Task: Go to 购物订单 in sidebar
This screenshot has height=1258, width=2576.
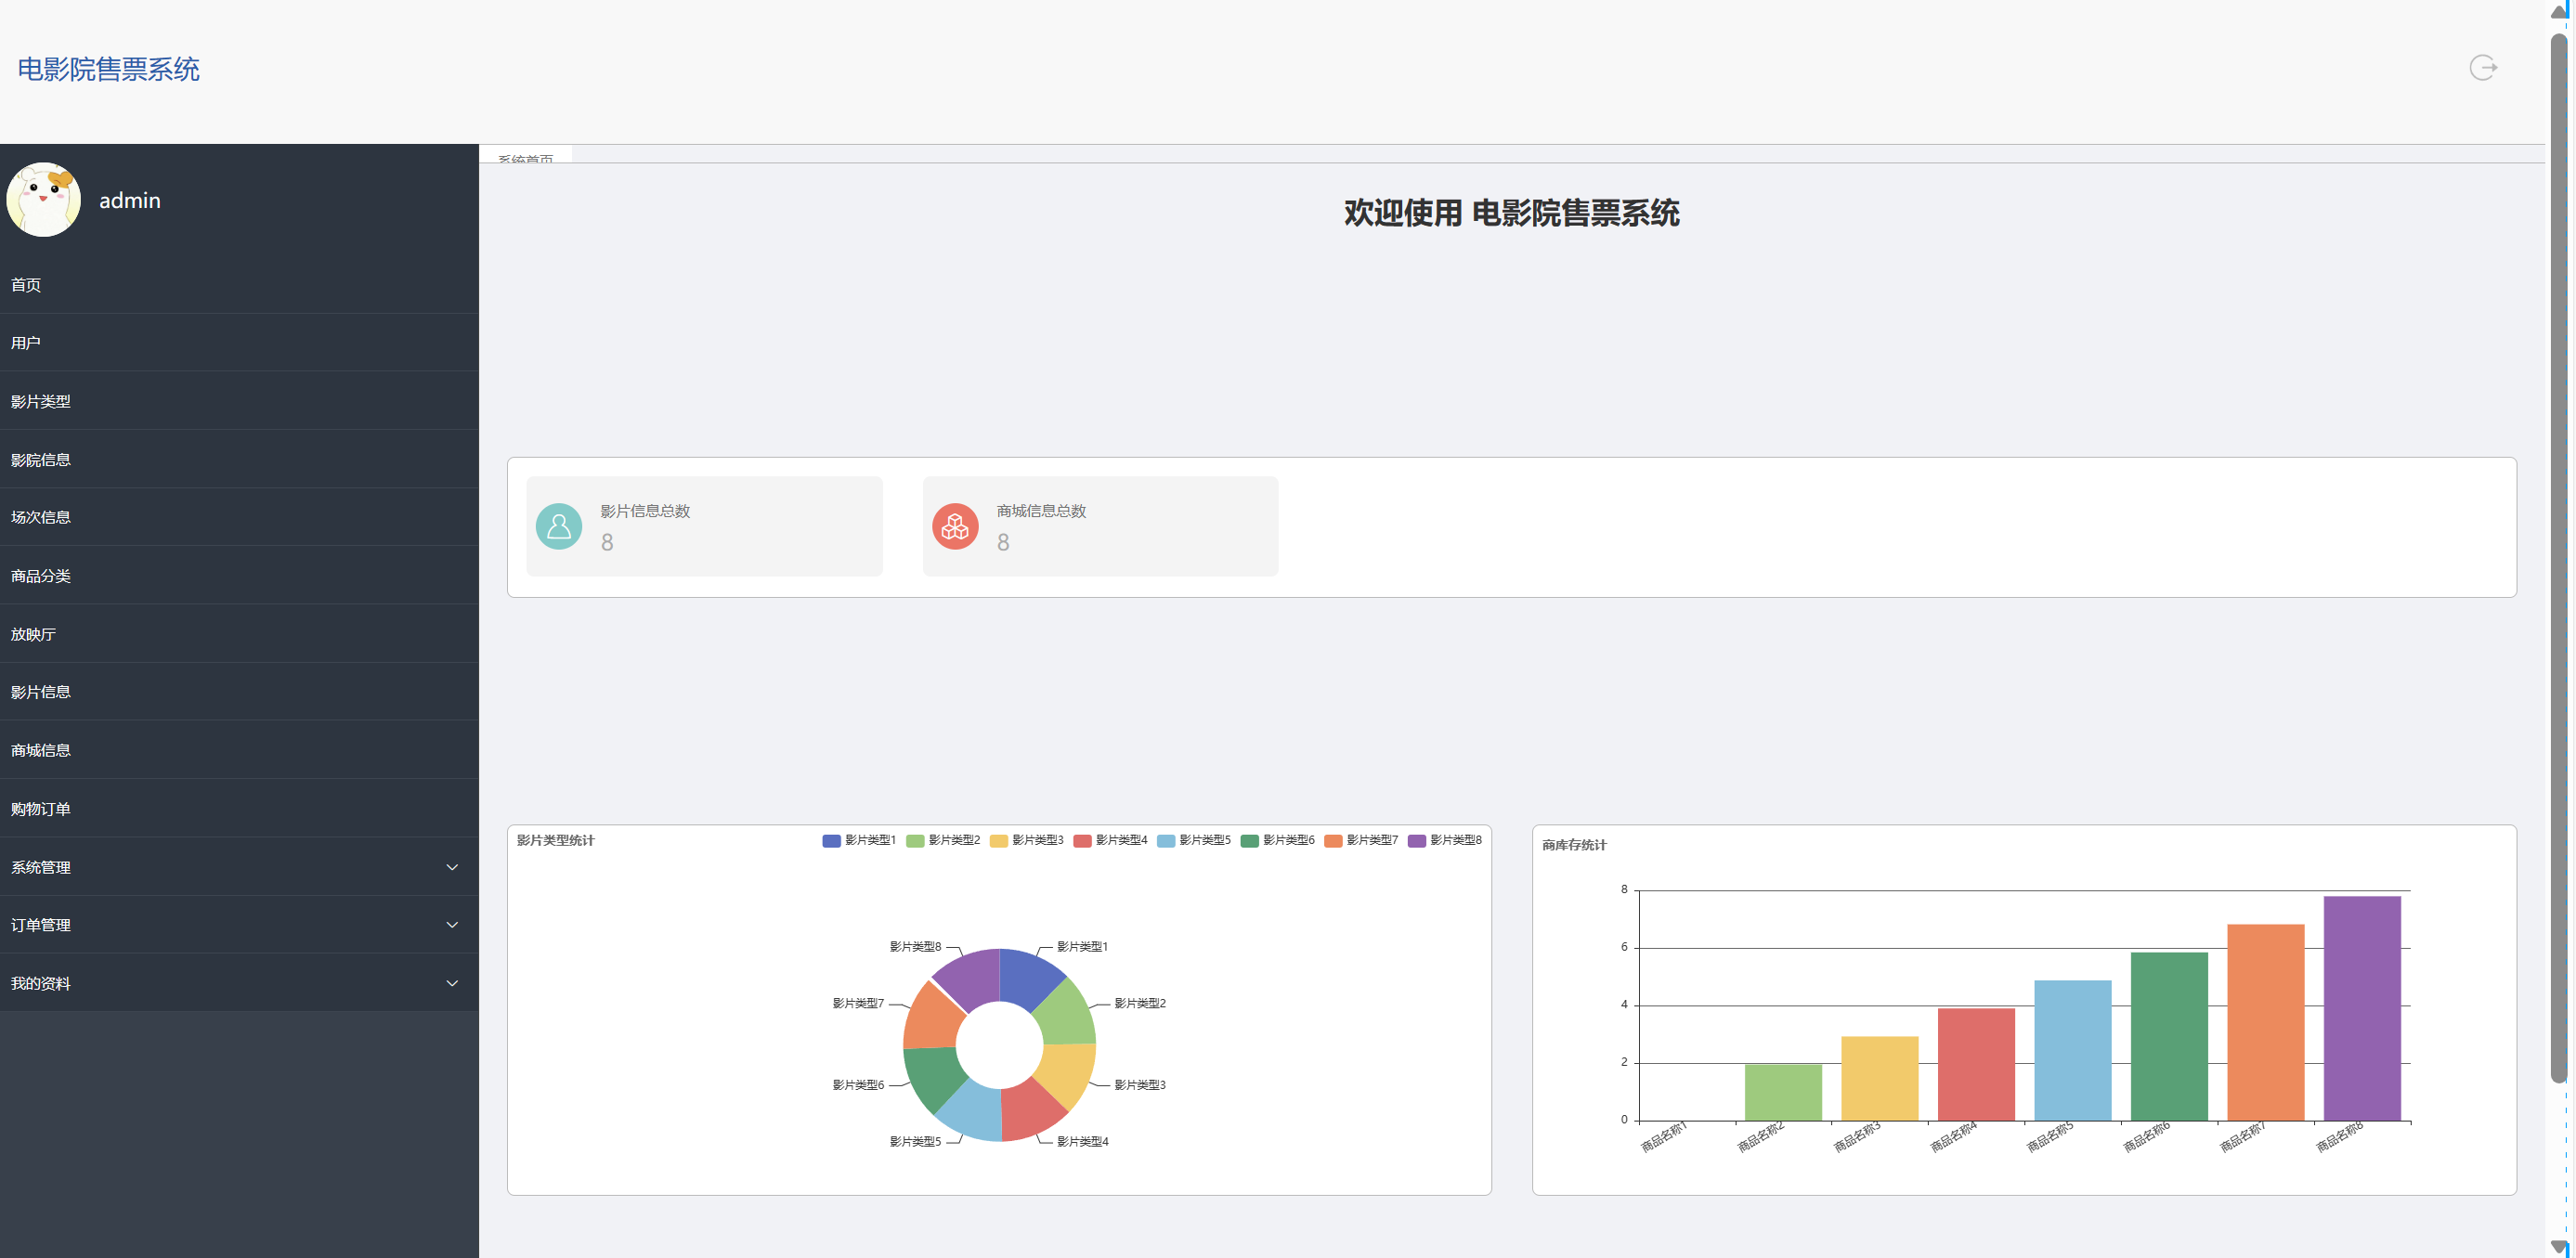Action: (41, 809)
